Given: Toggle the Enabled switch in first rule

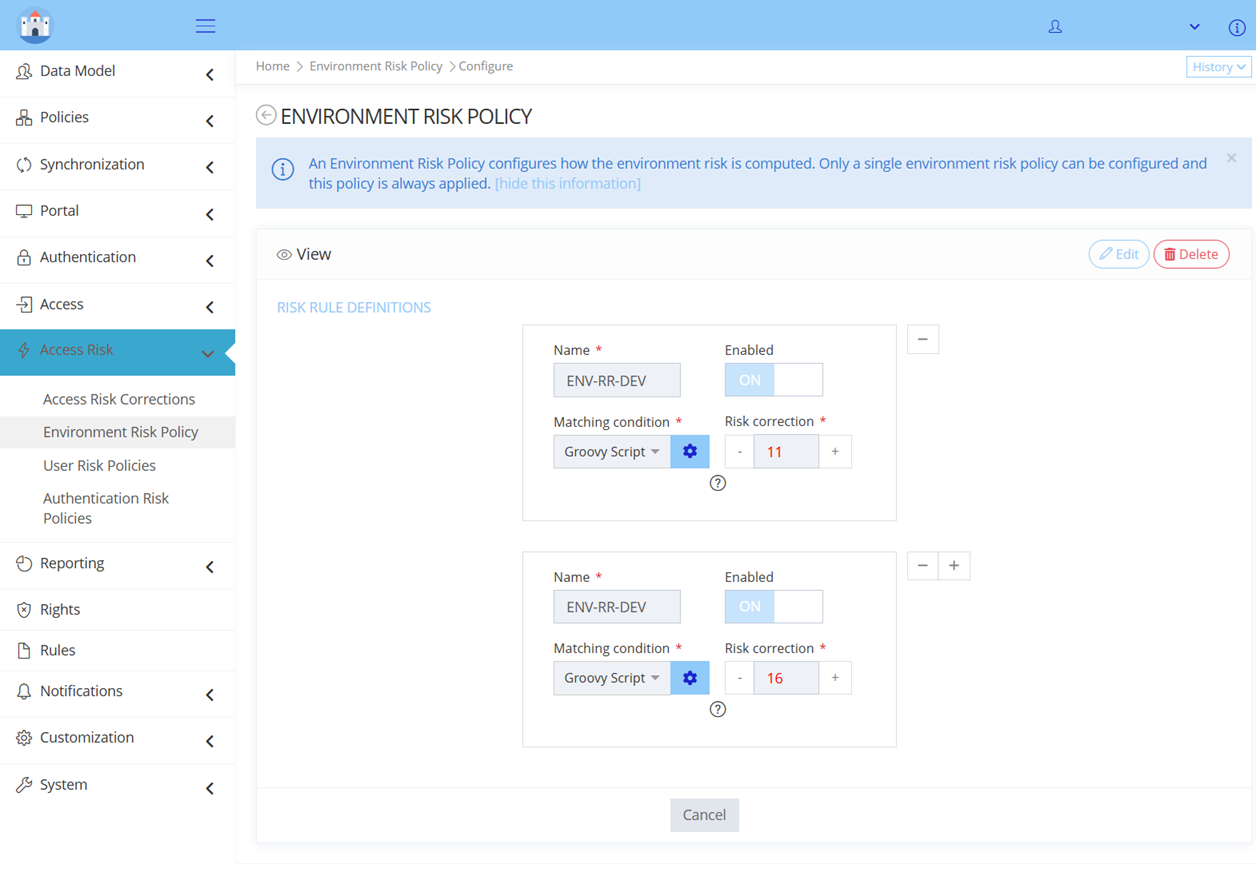Looking at the screenshot, I should click(x=773, y=380).
